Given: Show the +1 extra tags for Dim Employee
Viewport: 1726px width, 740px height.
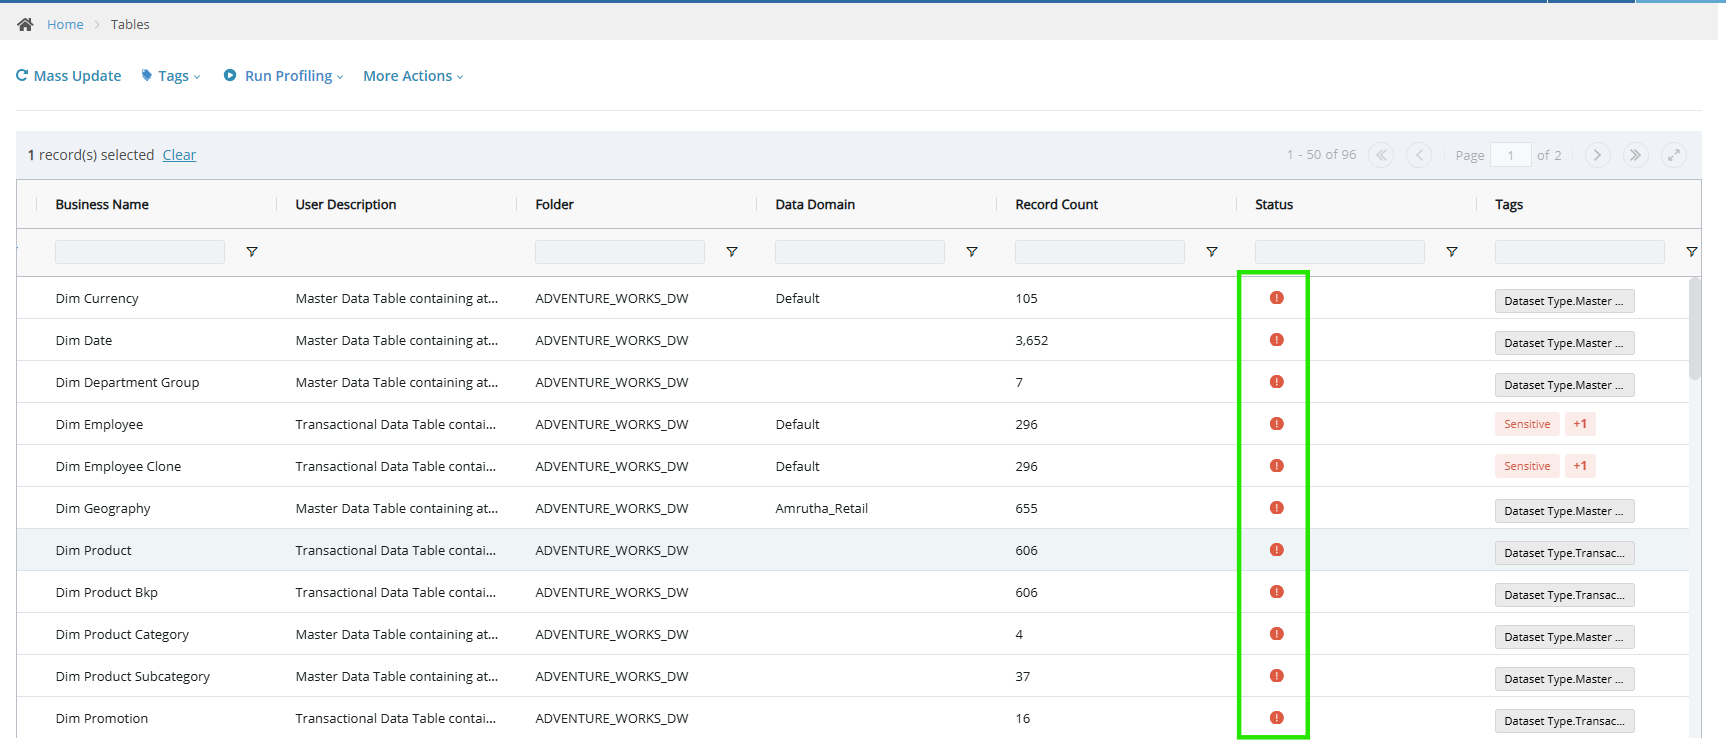Looking at the screenshot, I should coord(1580,424).
